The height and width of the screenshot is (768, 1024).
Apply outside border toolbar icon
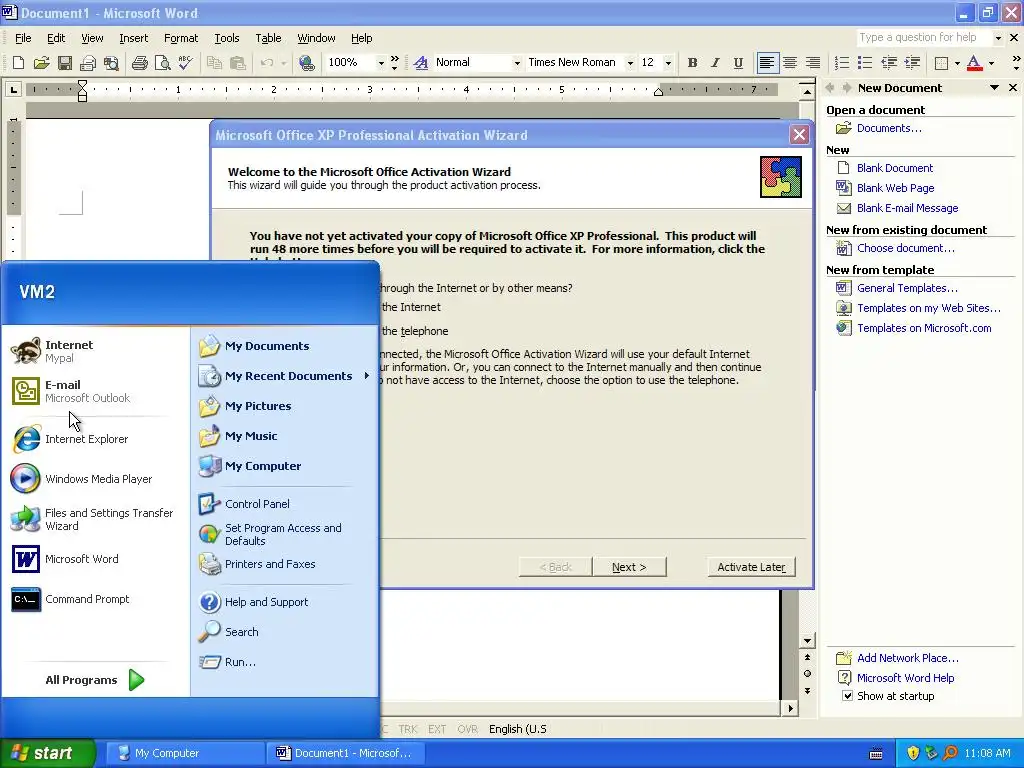tap(941, 63)
